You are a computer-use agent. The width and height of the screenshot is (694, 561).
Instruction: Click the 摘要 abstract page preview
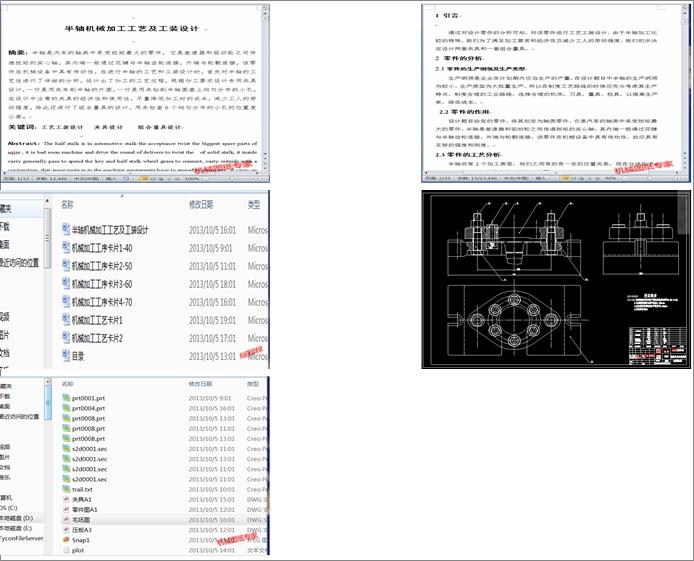(135, 92)
